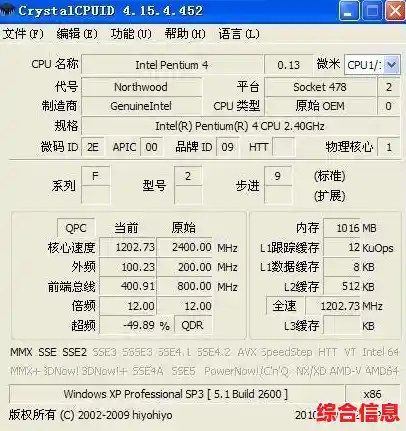This screenshot has height=431, width=406.
Task: Click the SSE2 feature label
Action: (x=74, y=352)
